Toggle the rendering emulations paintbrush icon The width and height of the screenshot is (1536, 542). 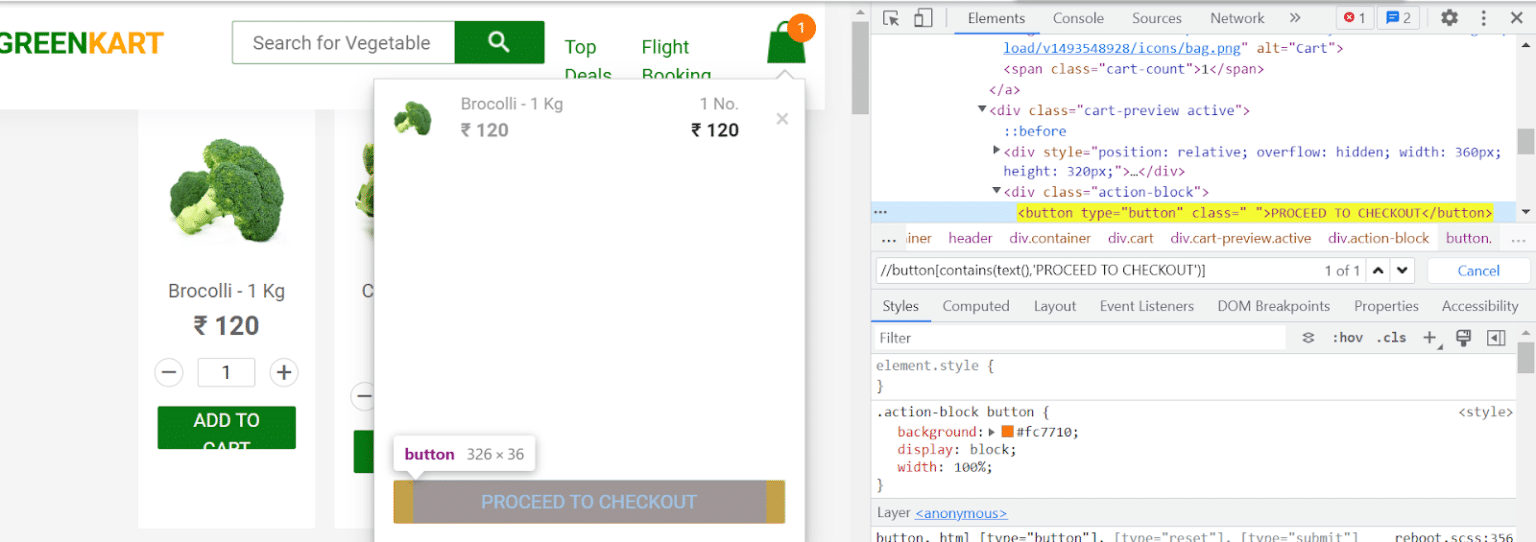pyautogui.click(x=1463, y=338)
